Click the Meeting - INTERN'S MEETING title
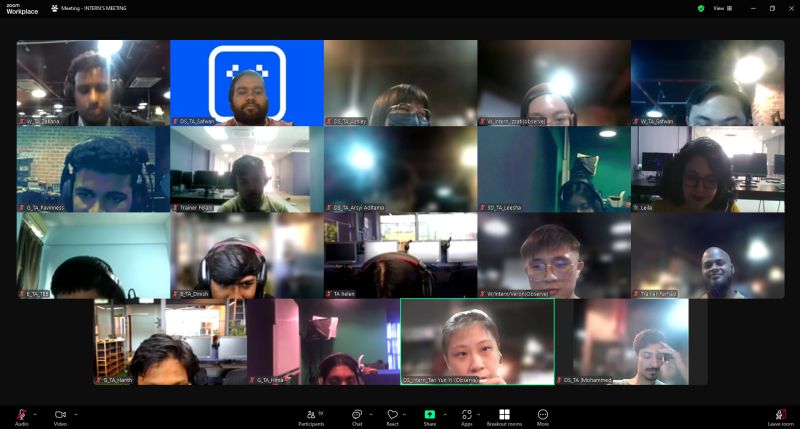 coord(93,8)
